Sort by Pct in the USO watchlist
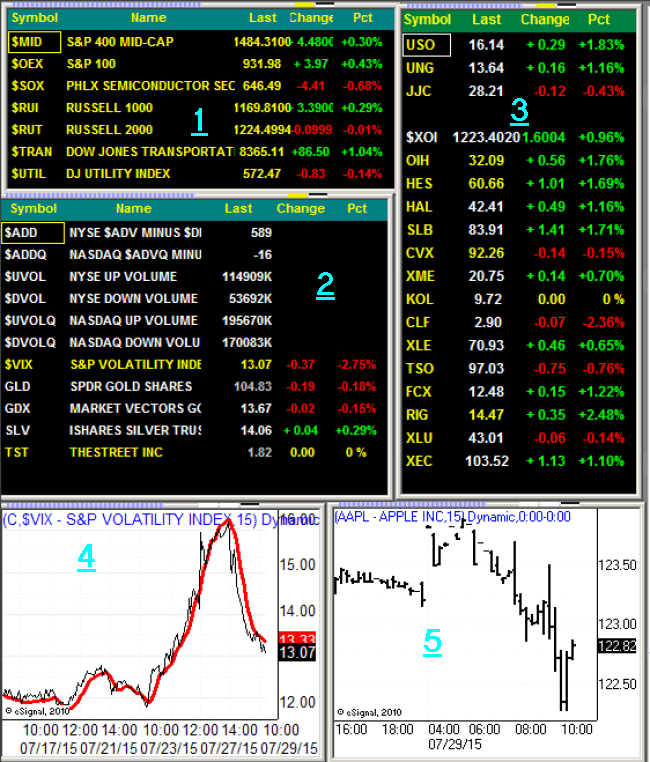650x762 pixels. click(598, 19)
